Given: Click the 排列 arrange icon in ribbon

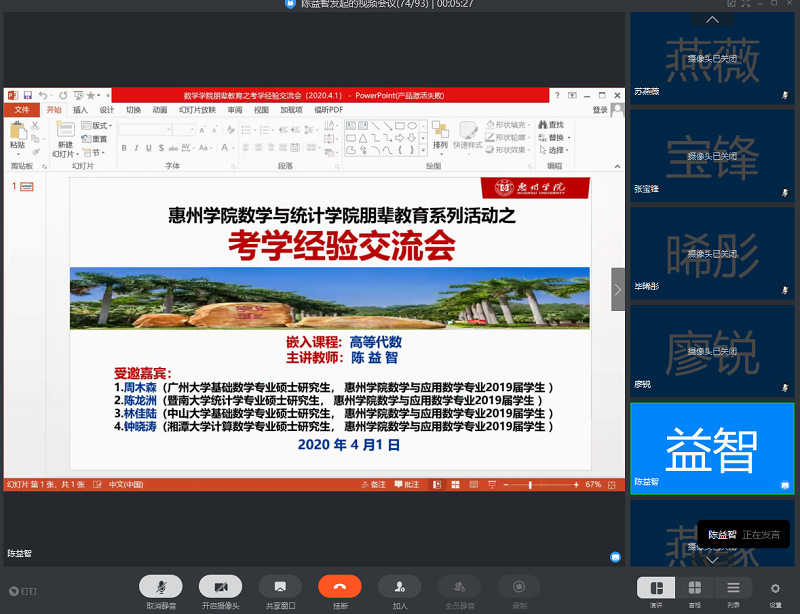Looking at the screenshot, I should (x=440, y=134).
